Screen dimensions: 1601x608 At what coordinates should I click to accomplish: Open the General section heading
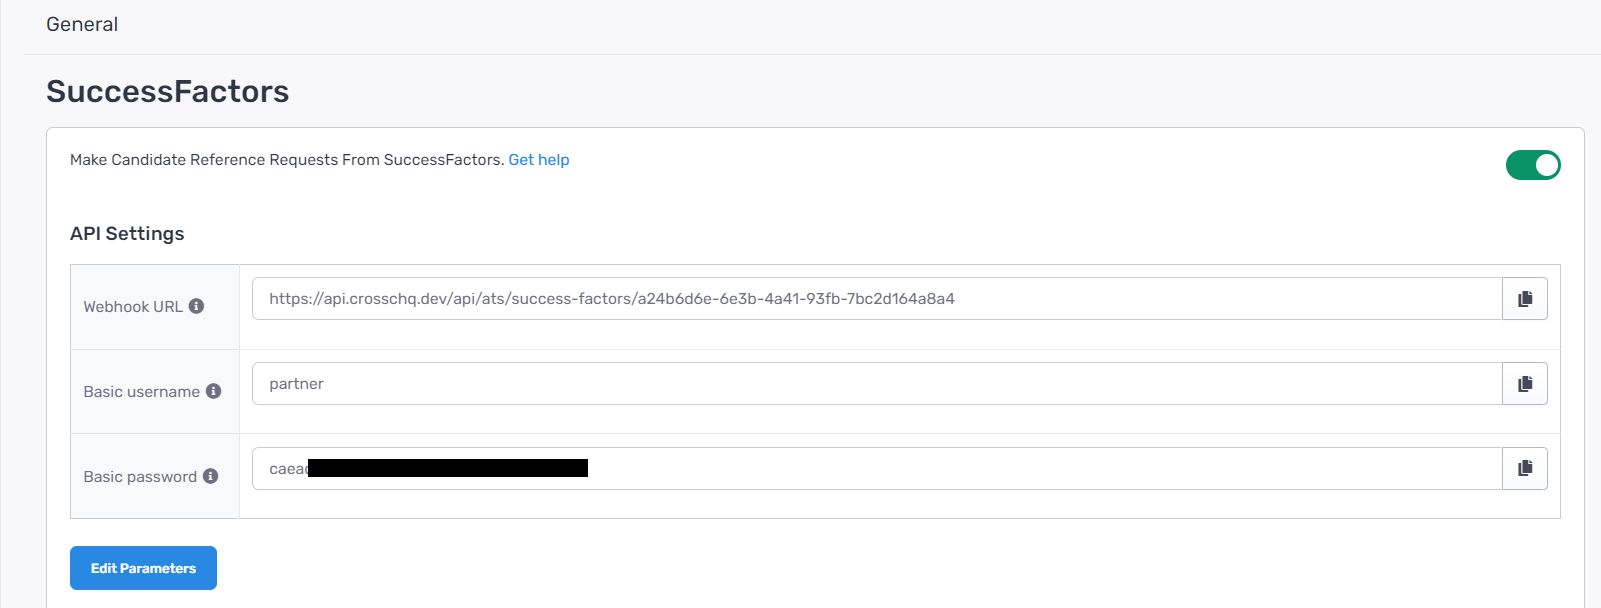(x=82, y=24)
